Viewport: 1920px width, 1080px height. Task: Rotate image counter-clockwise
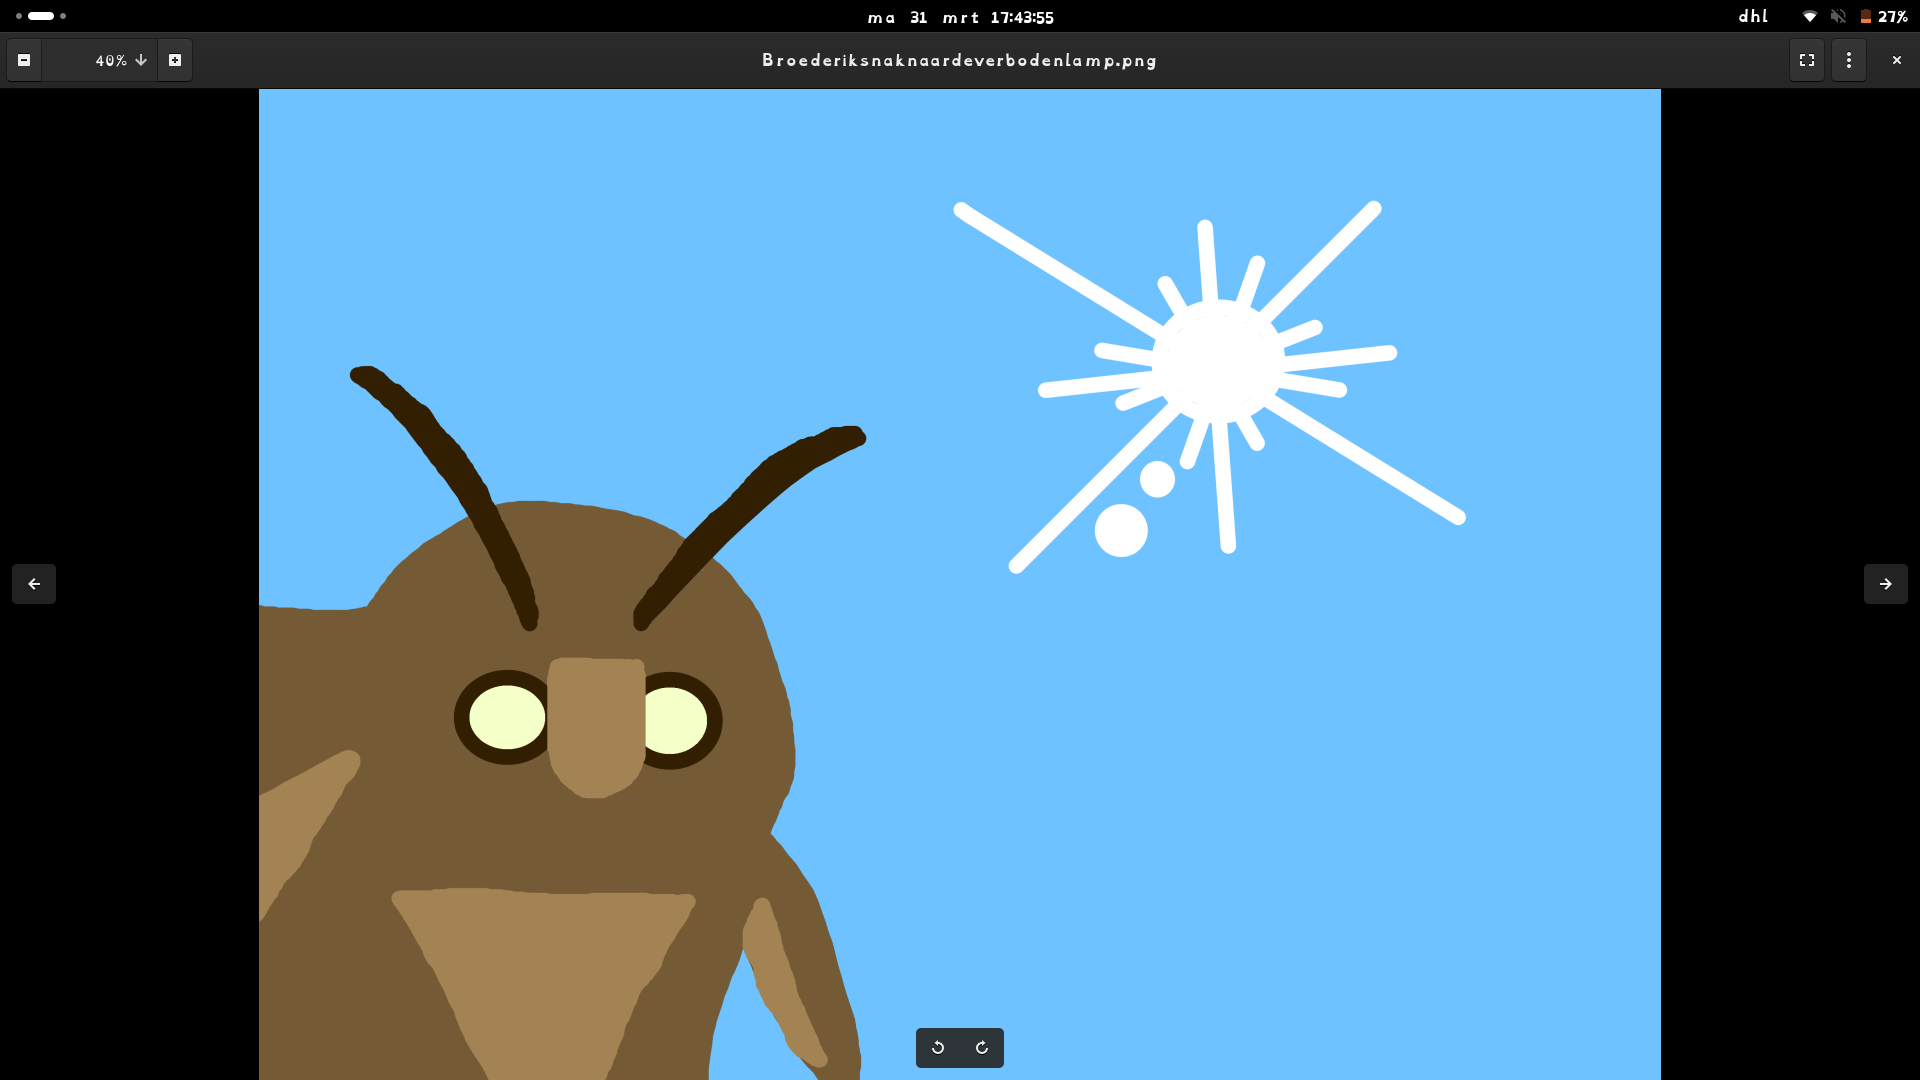click(938, 1048)
